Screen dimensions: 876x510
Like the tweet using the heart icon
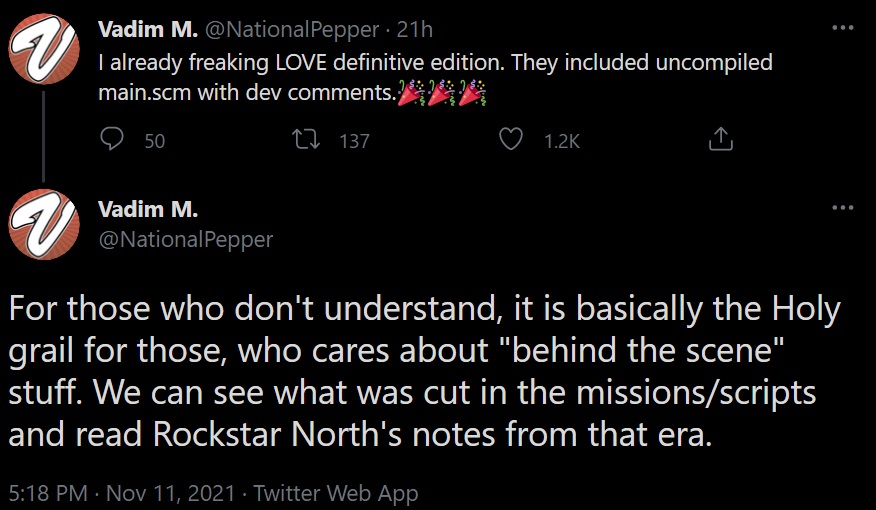click(x=511, y=140)
